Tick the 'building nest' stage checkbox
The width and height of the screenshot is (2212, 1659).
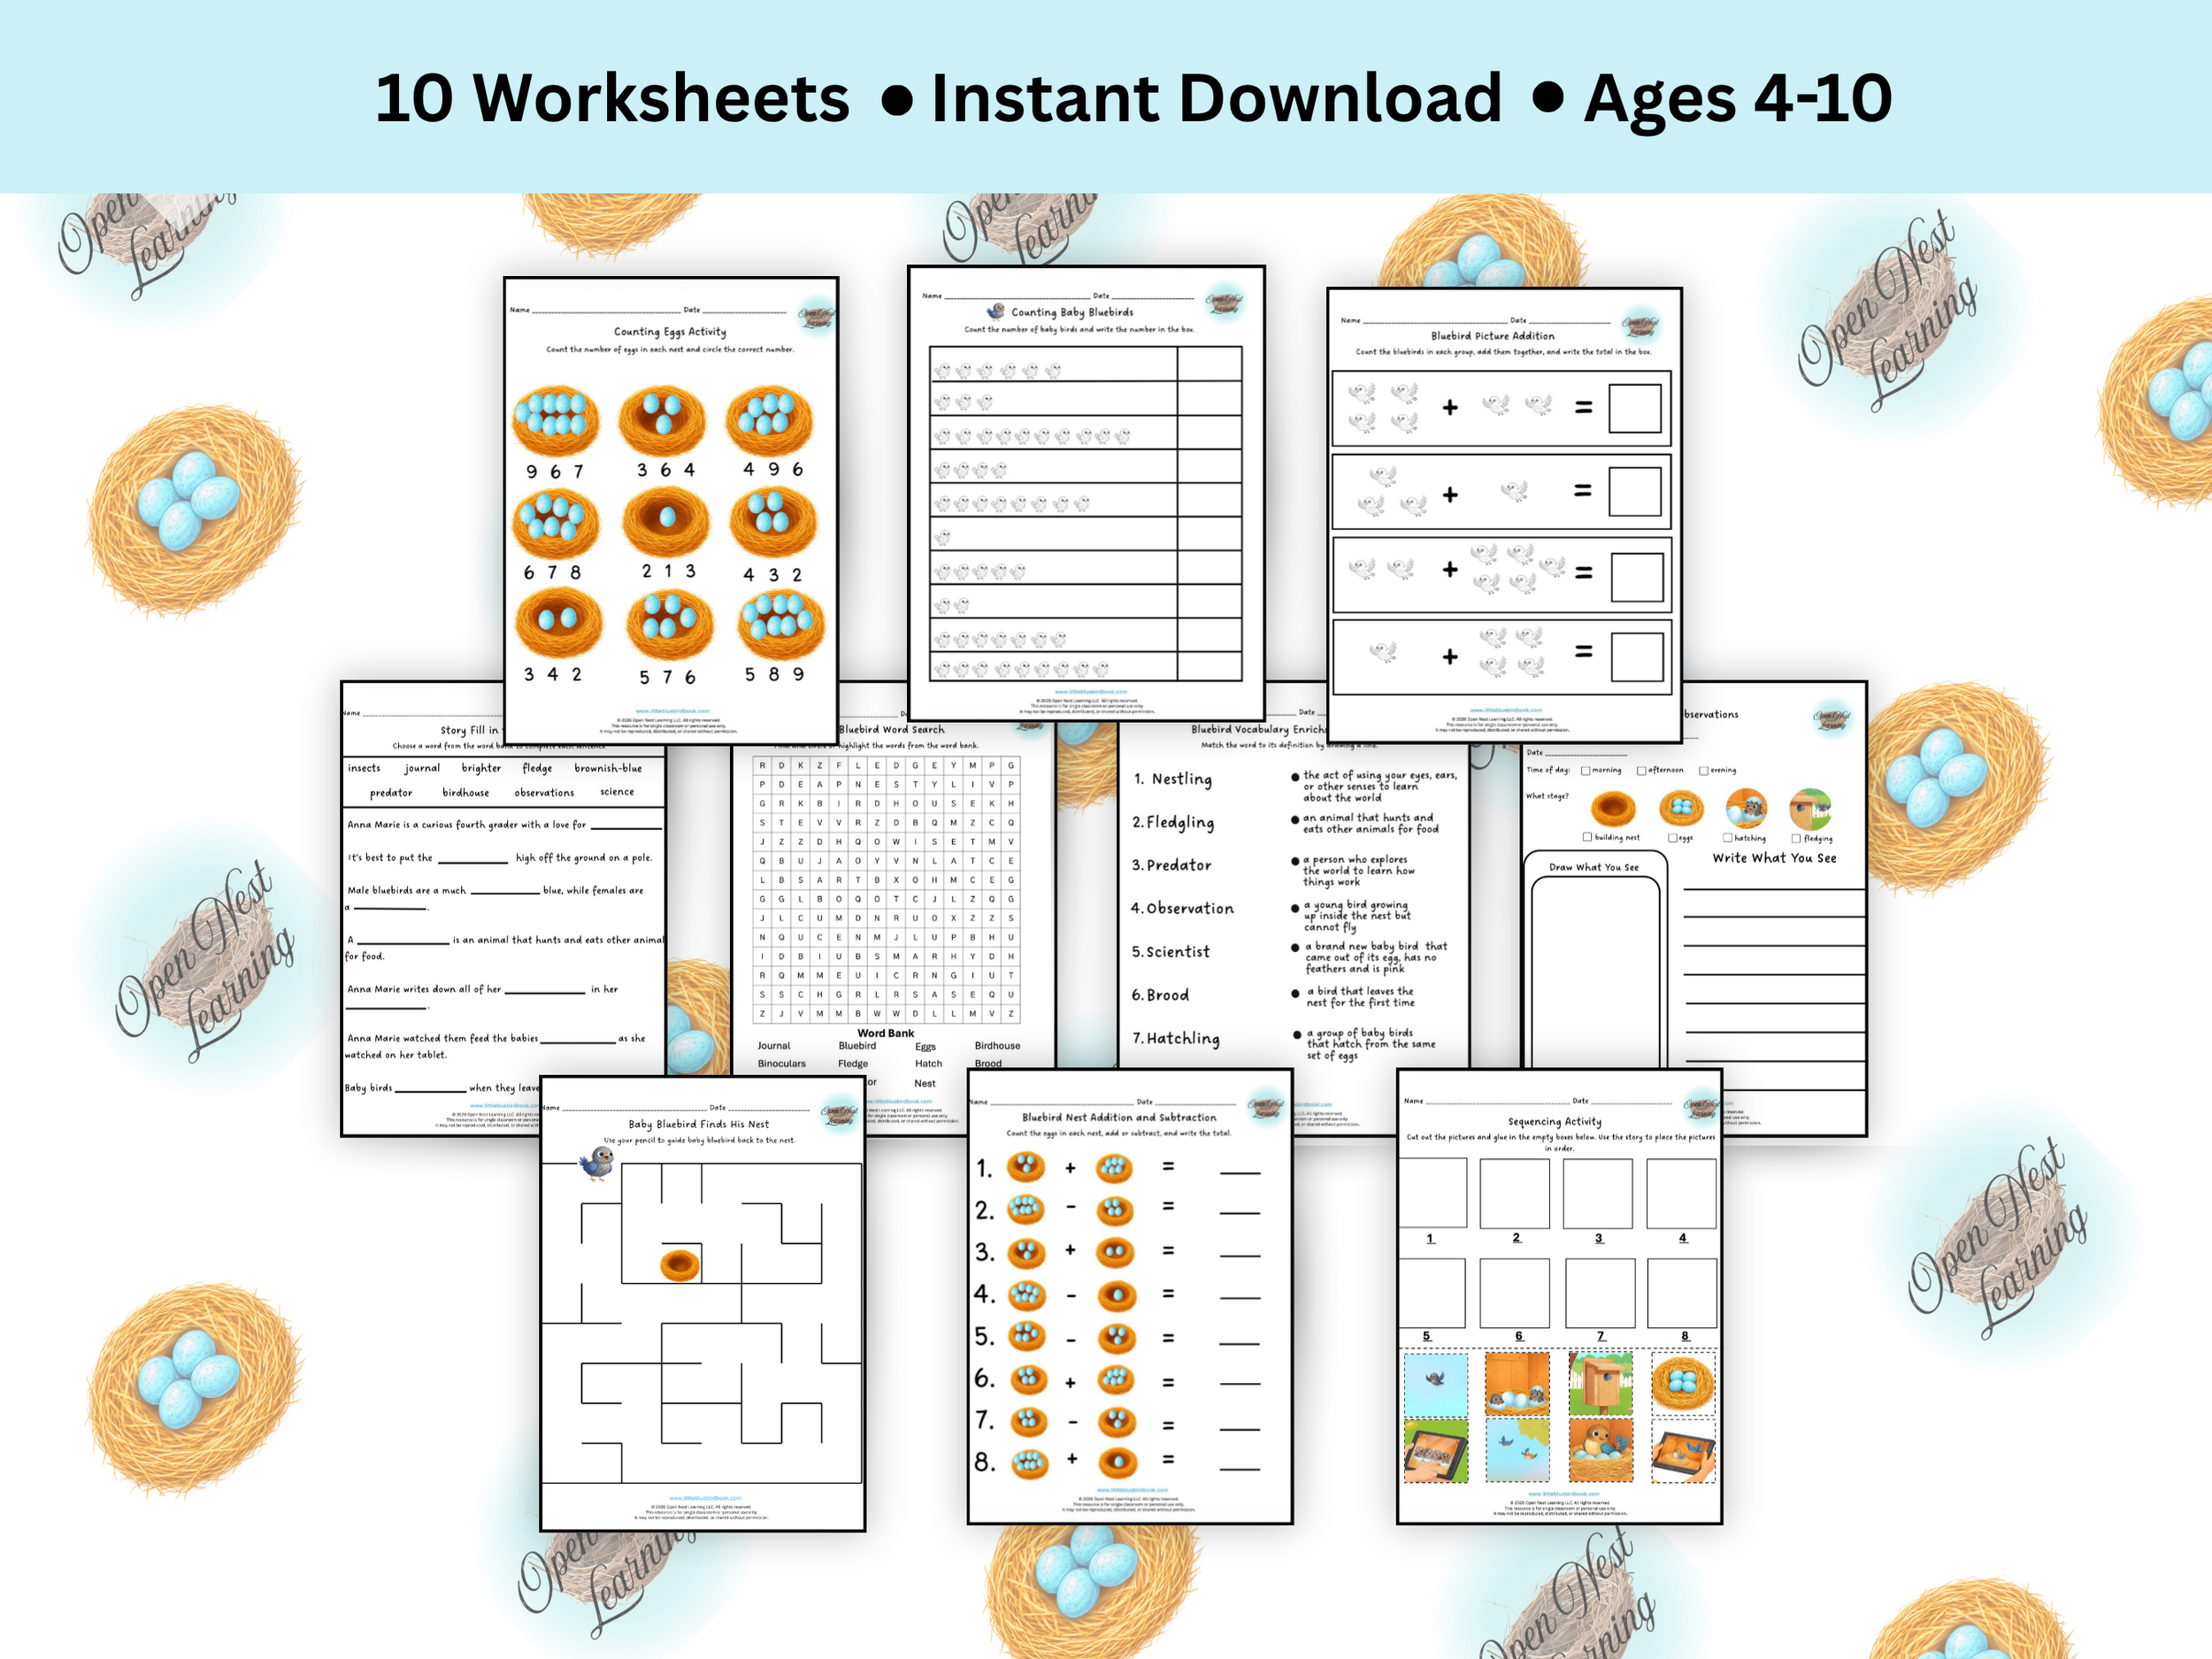click(x=1587, y=837)
